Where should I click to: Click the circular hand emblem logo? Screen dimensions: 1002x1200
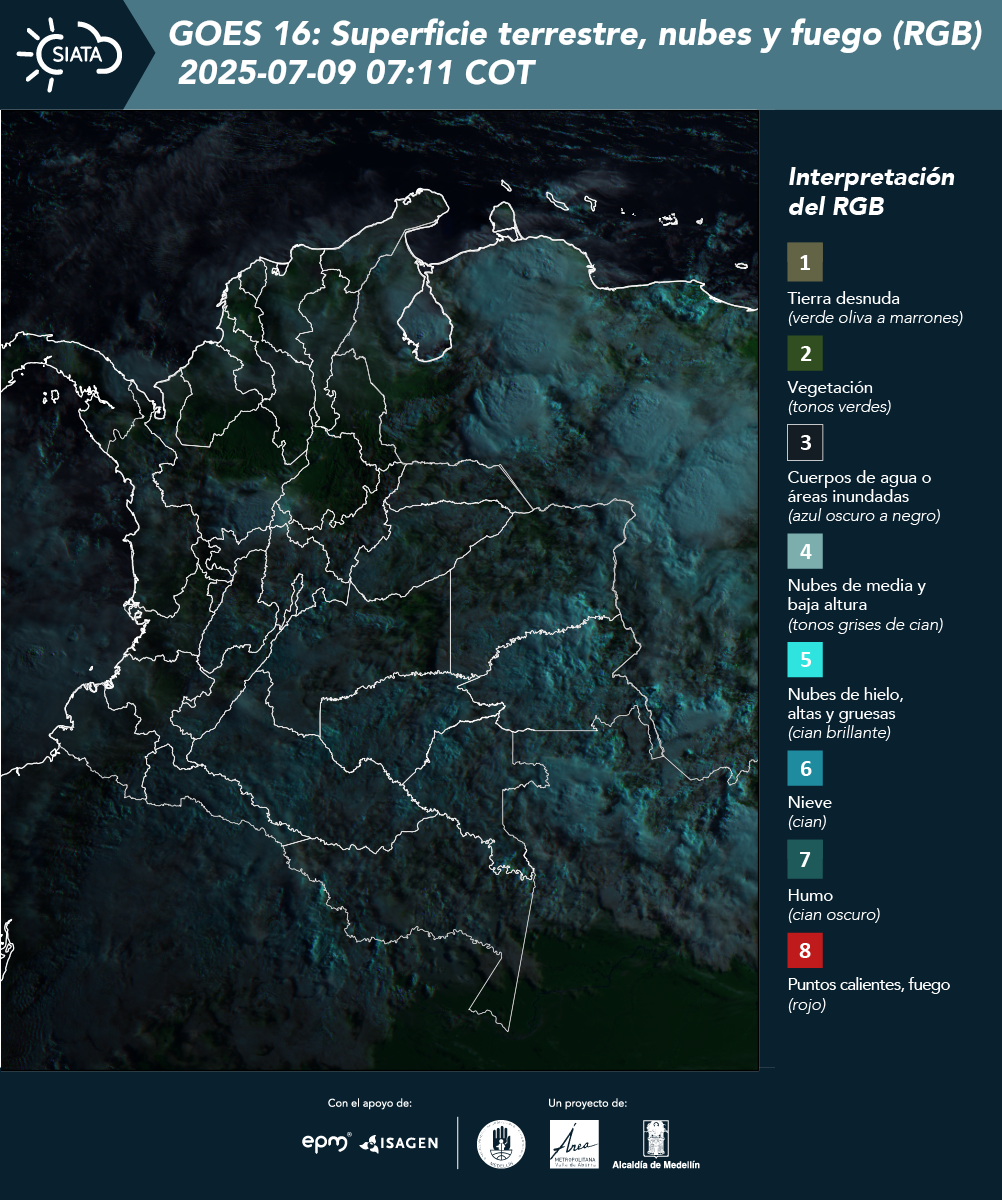pos(501,1144)
